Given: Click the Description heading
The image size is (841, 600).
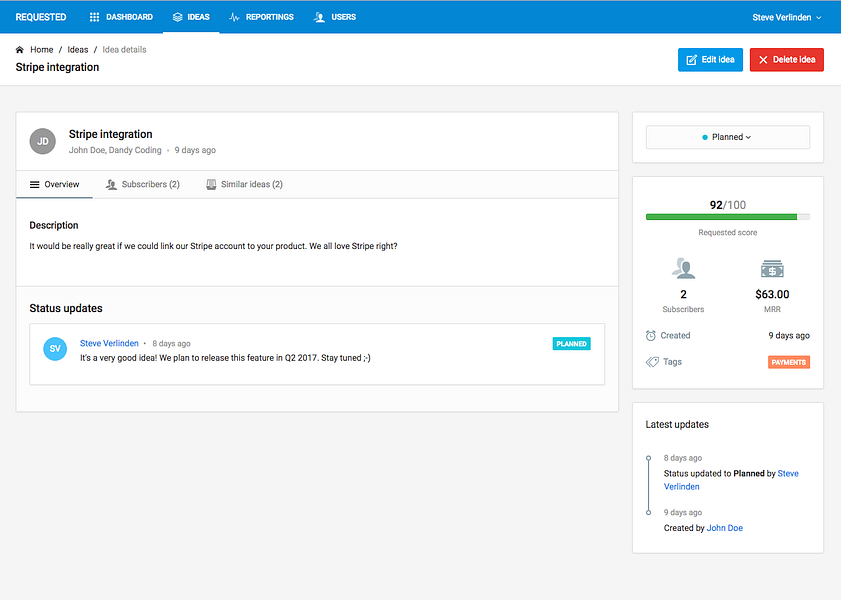Looking at the screenshot, I should pyautogui.click(x=54, y=225).
